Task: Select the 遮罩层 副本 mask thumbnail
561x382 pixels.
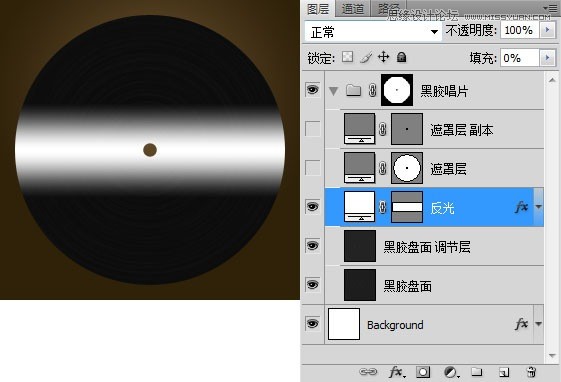Action: click(x=407, y=129)
